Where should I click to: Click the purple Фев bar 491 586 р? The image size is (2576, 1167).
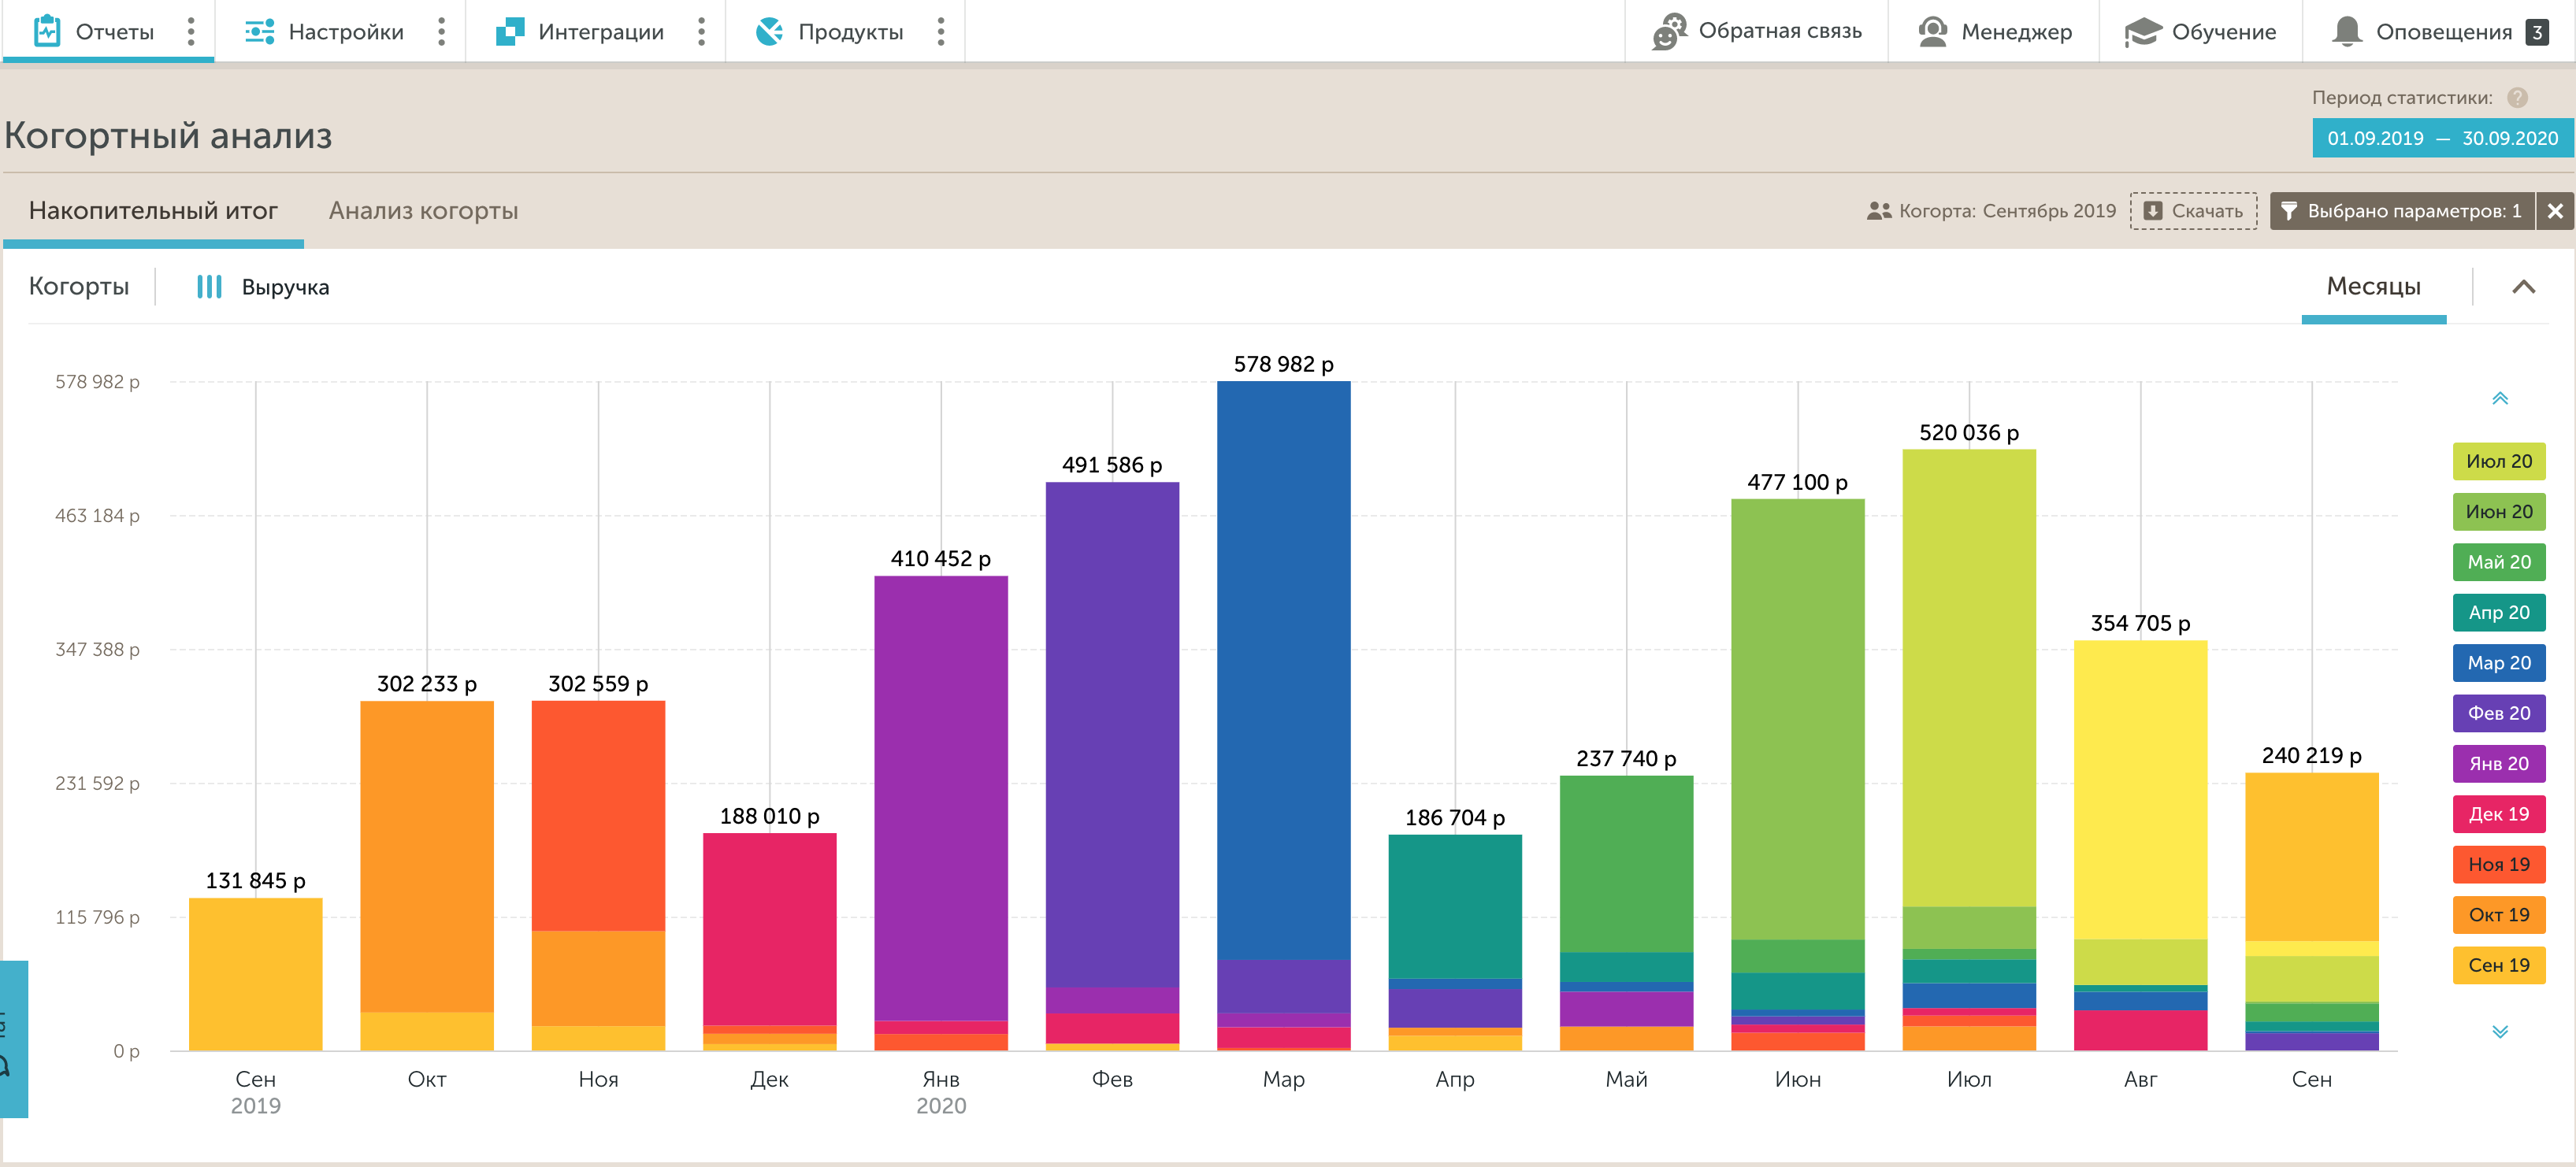tap(1112, 735)
